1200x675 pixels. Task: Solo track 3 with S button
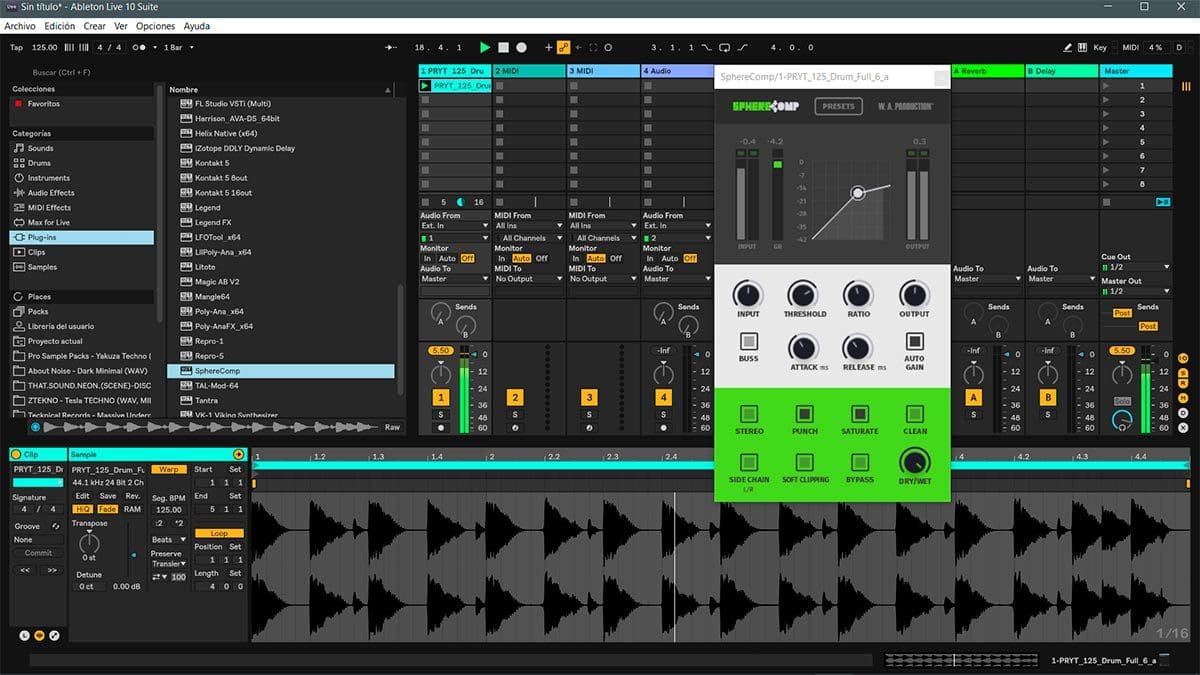tap(589, 414)
